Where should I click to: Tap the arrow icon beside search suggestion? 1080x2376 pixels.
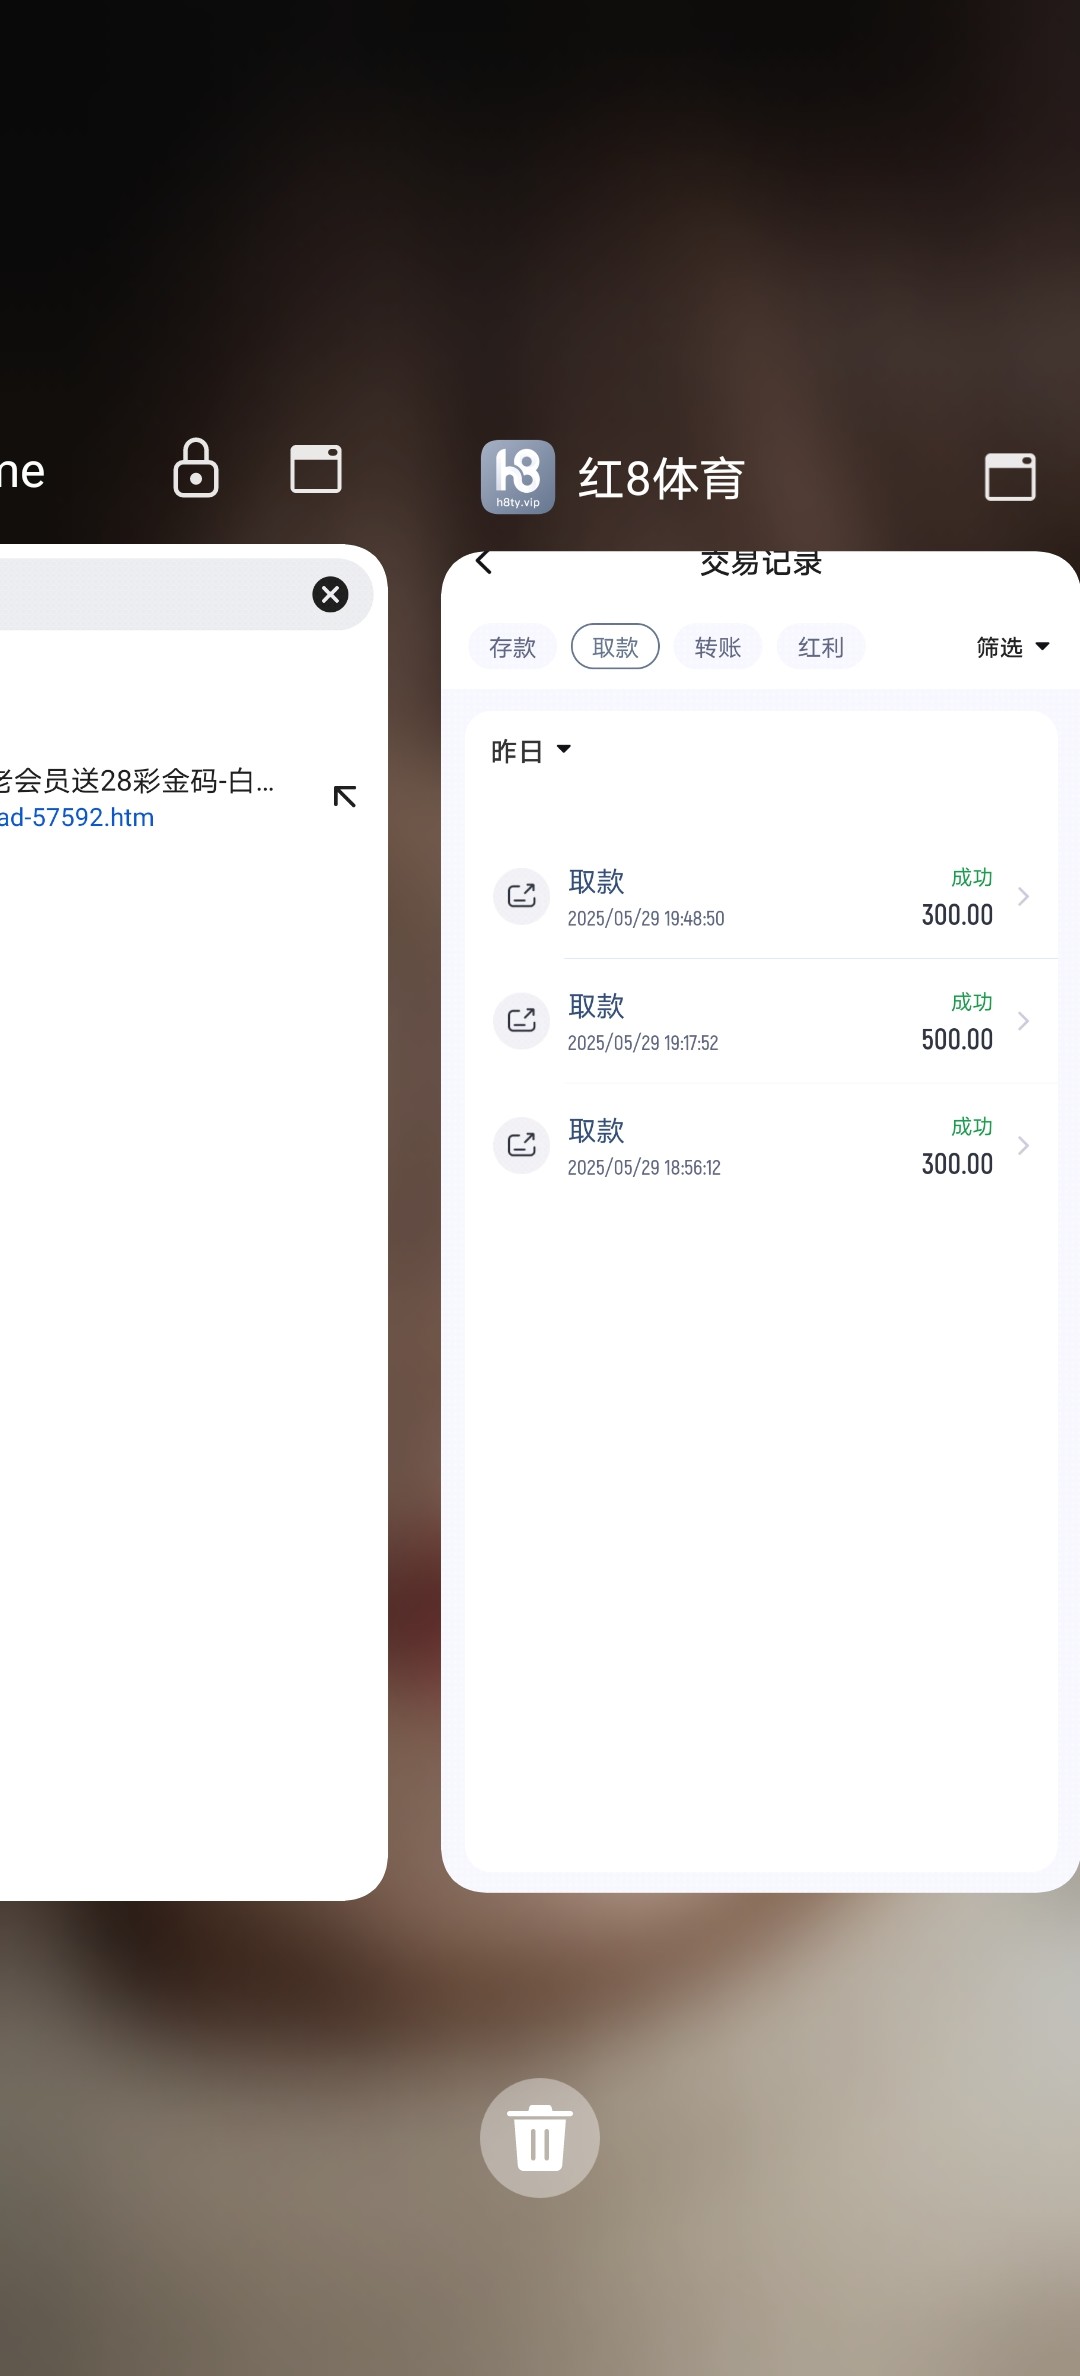tap(345, 797)
